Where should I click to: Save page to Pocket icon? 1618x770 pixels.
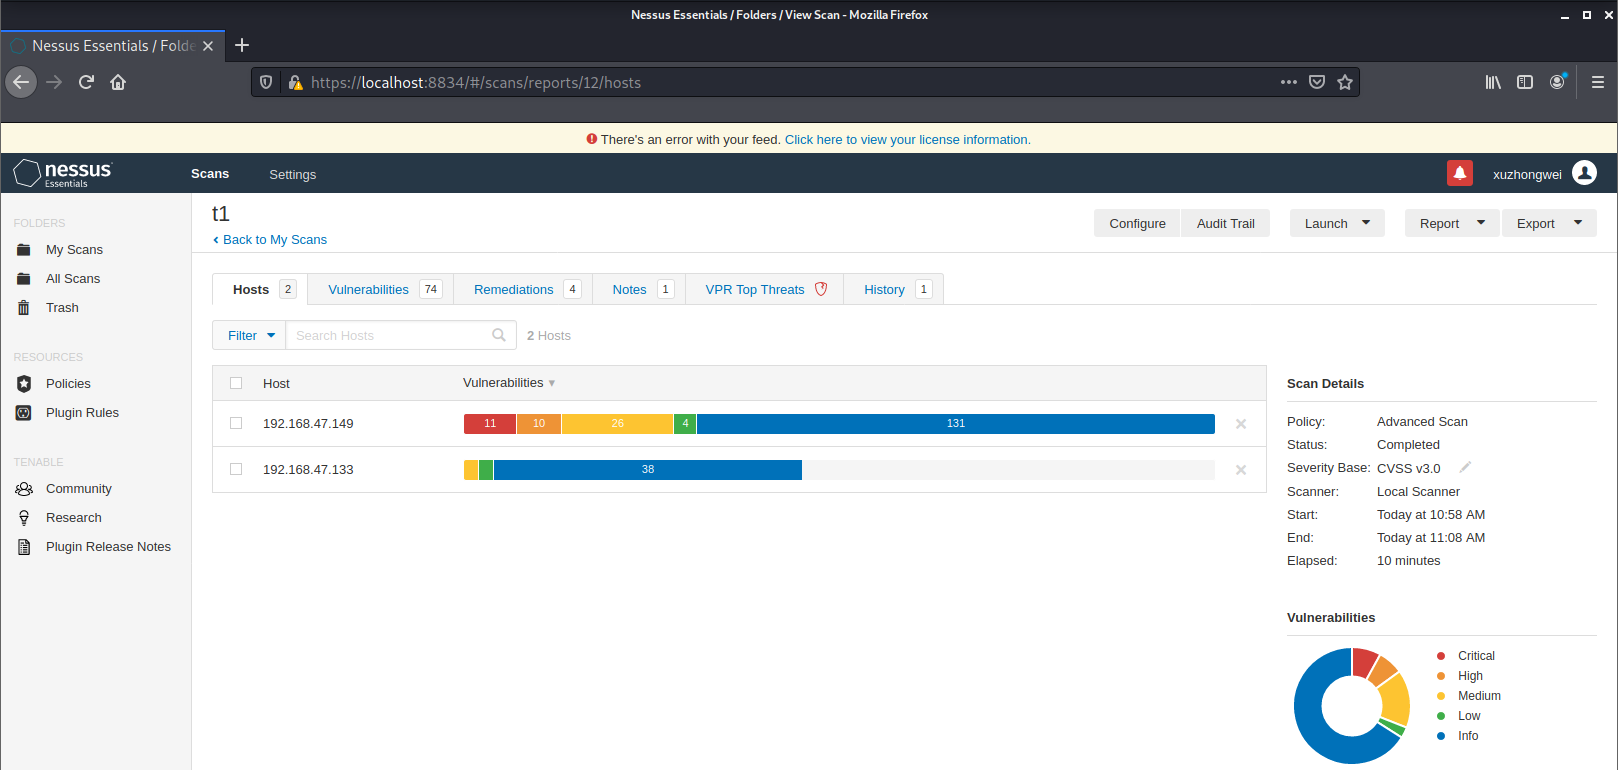pyautogui.click(x=1317, y=82)
